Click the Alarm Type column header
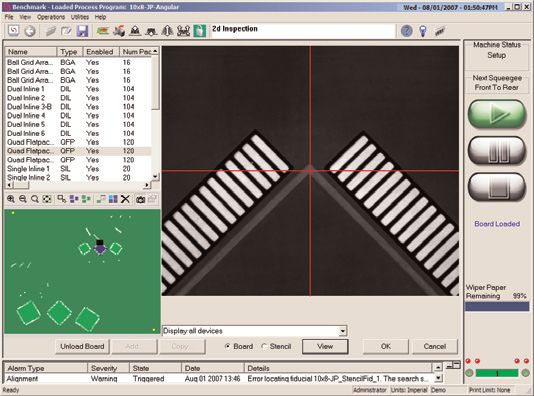 46,368
